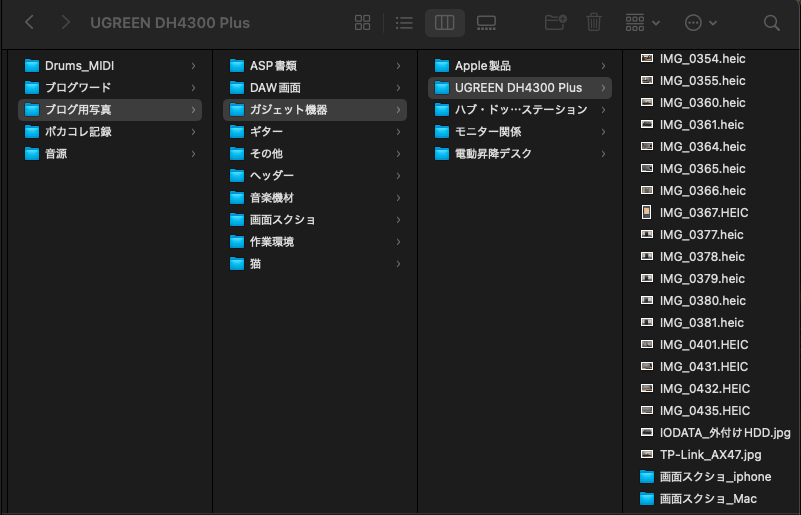
Task: Click the TP-Link_AX47.jpg file icon
Action: [x=646, y=455]
